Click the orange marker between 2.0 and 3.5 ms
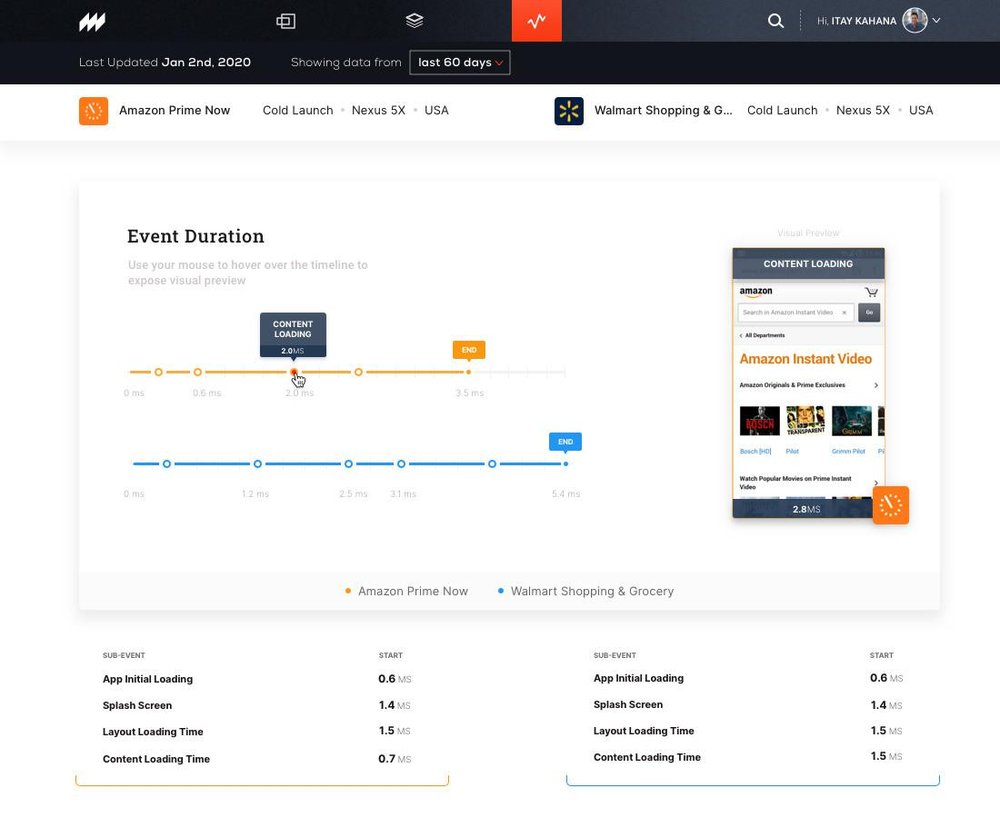1000x836 pixels. [358, 372]
